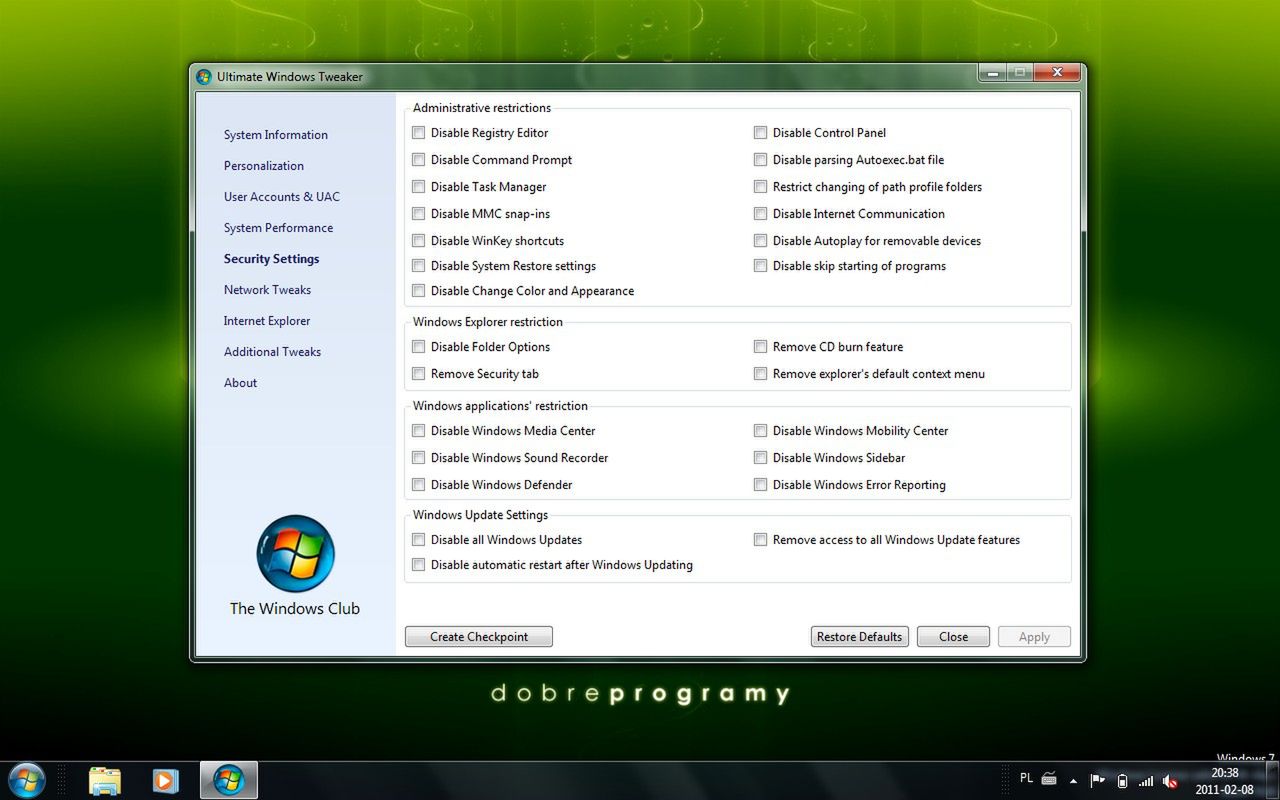Unmute the volume via the tray speaker icon
The width and height of the screenshot is (1280, 800).
click(x=1170, y=781)
